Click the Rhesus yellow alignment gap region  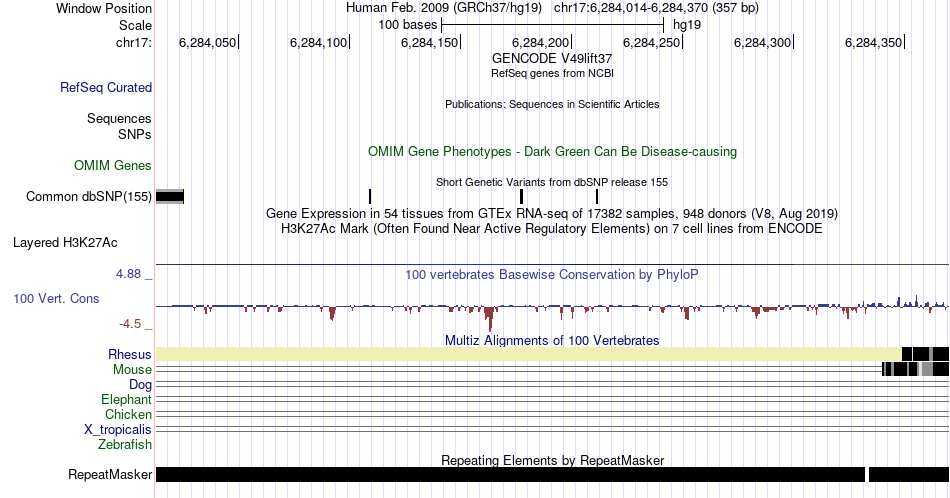point(529,354)
